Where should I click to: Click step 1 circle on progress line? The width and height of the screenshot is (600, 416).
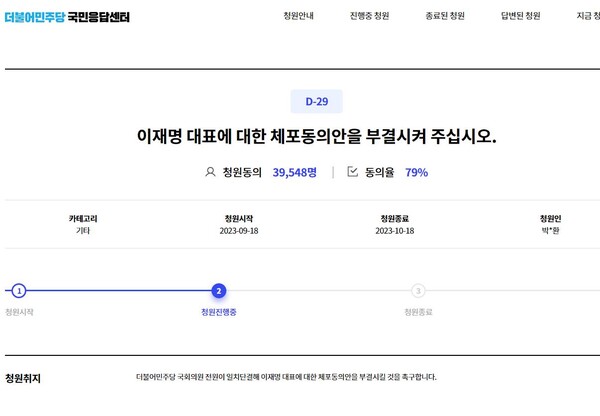(19, 291)
